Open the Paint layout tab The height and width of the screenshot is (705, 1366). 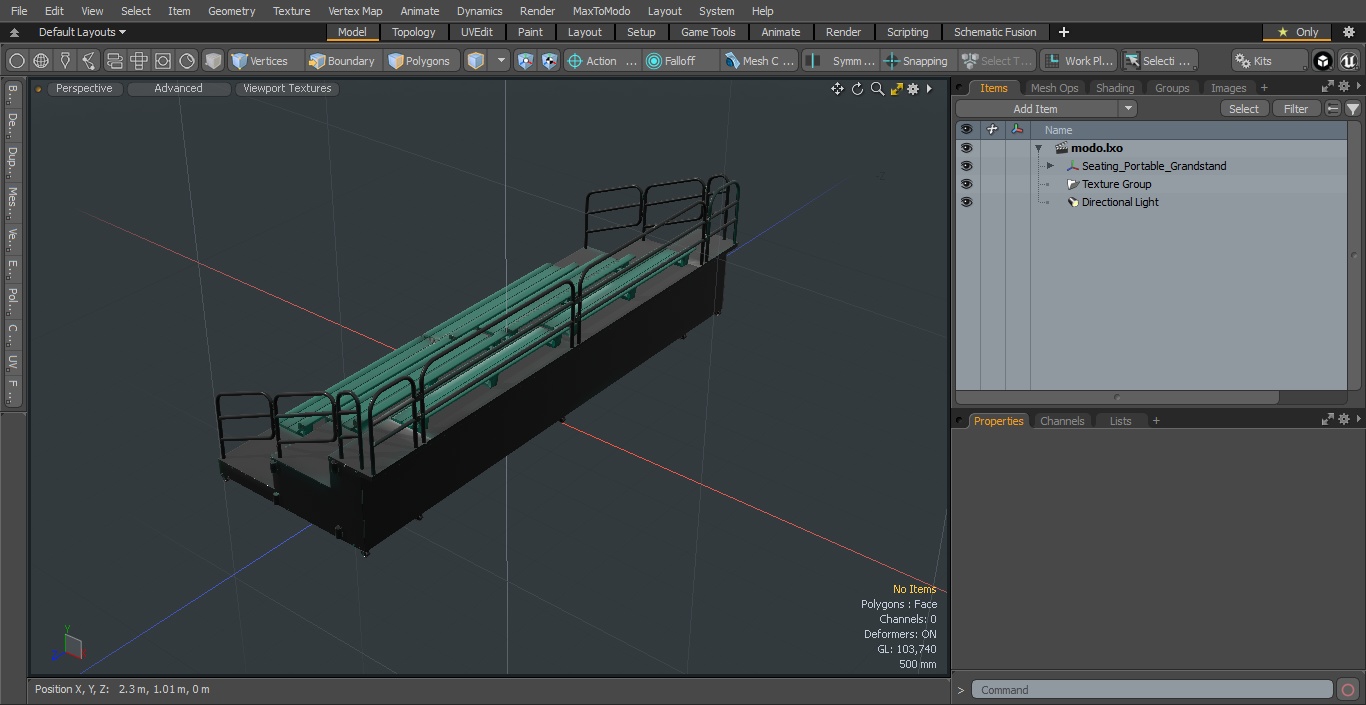pyautogui.click(x=531, y=32)
